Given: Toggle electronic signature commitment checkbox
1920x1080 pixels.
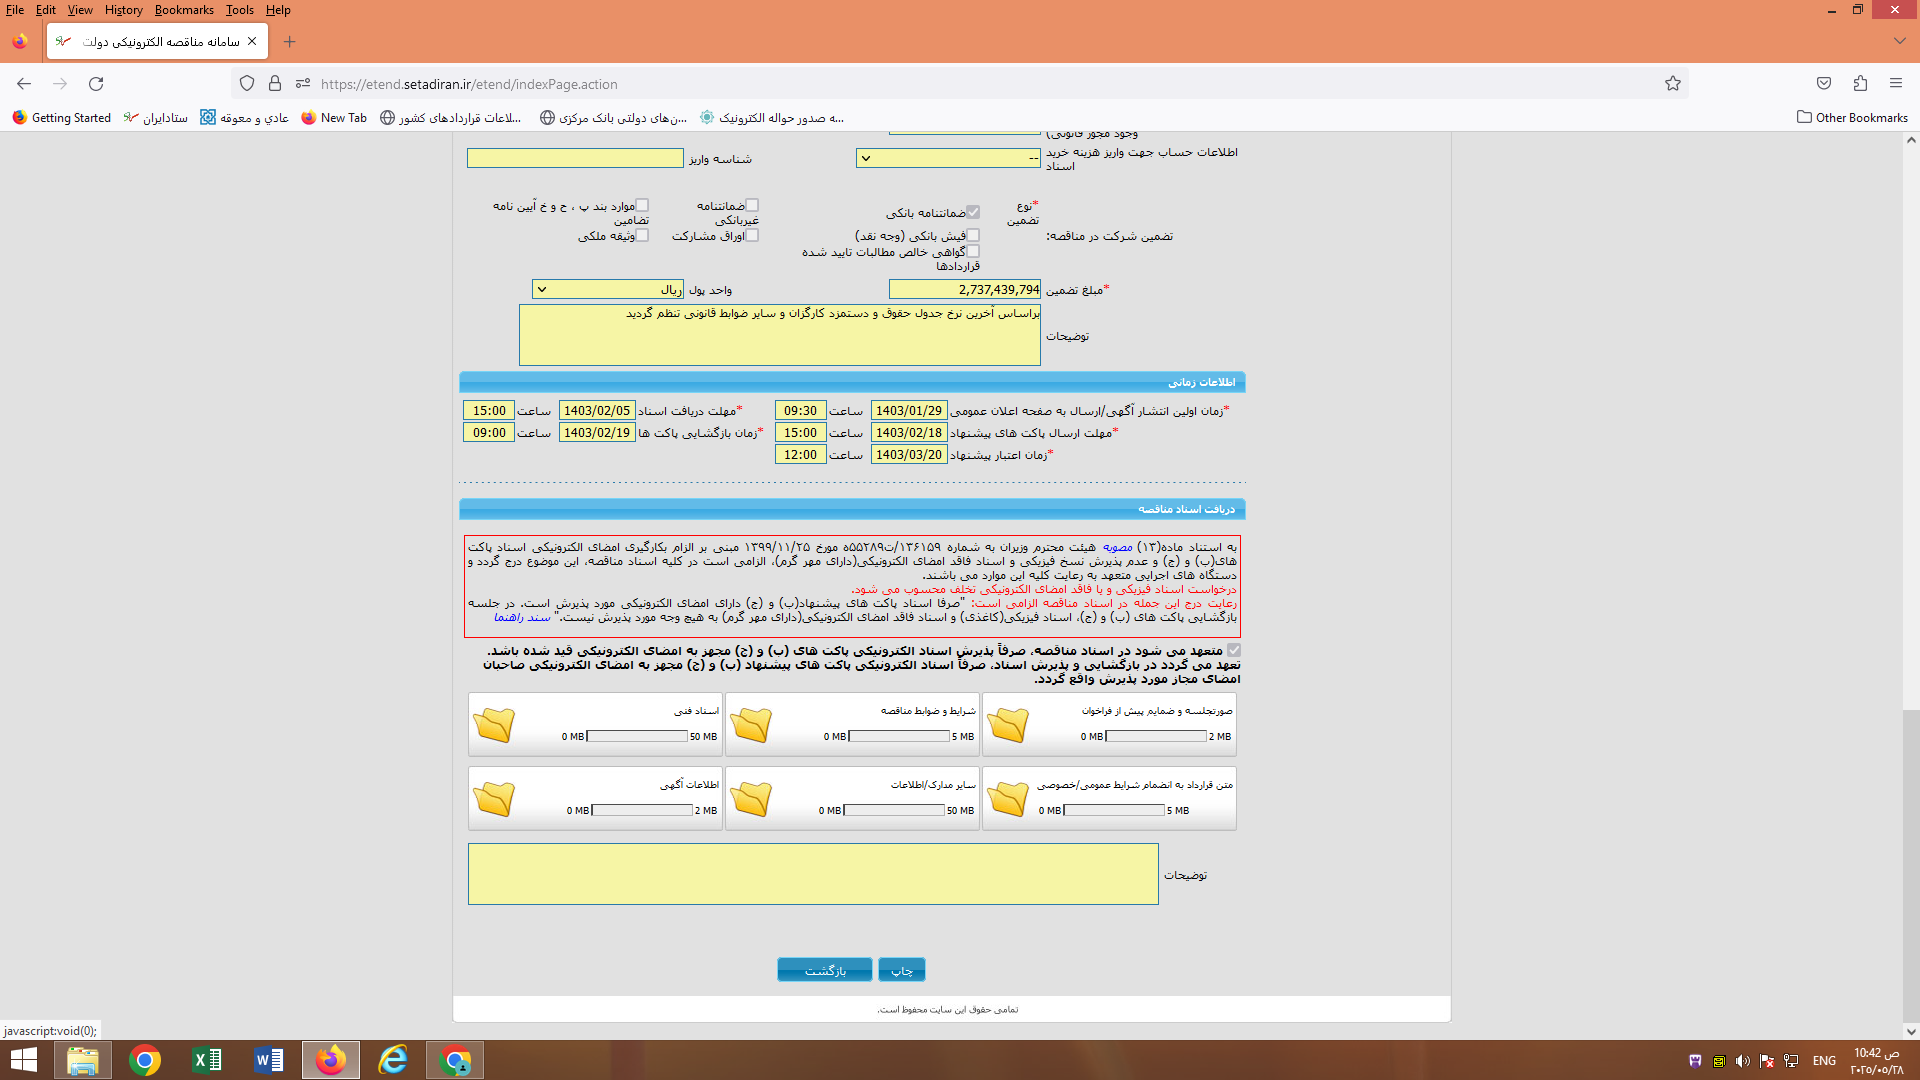Looking at the screenshot, I should (x=1234, y=650).
